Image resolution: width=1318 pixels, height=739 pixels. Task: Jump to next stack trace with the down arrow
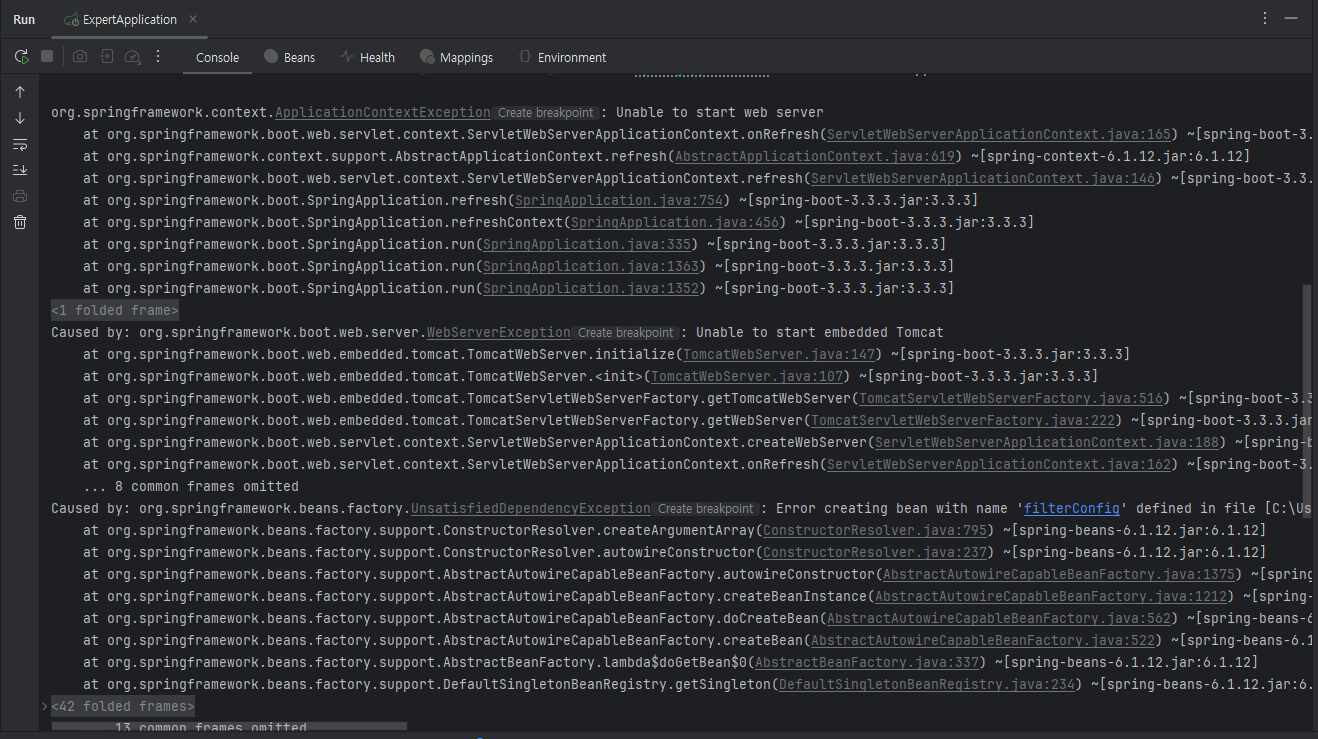coord(19,118)
